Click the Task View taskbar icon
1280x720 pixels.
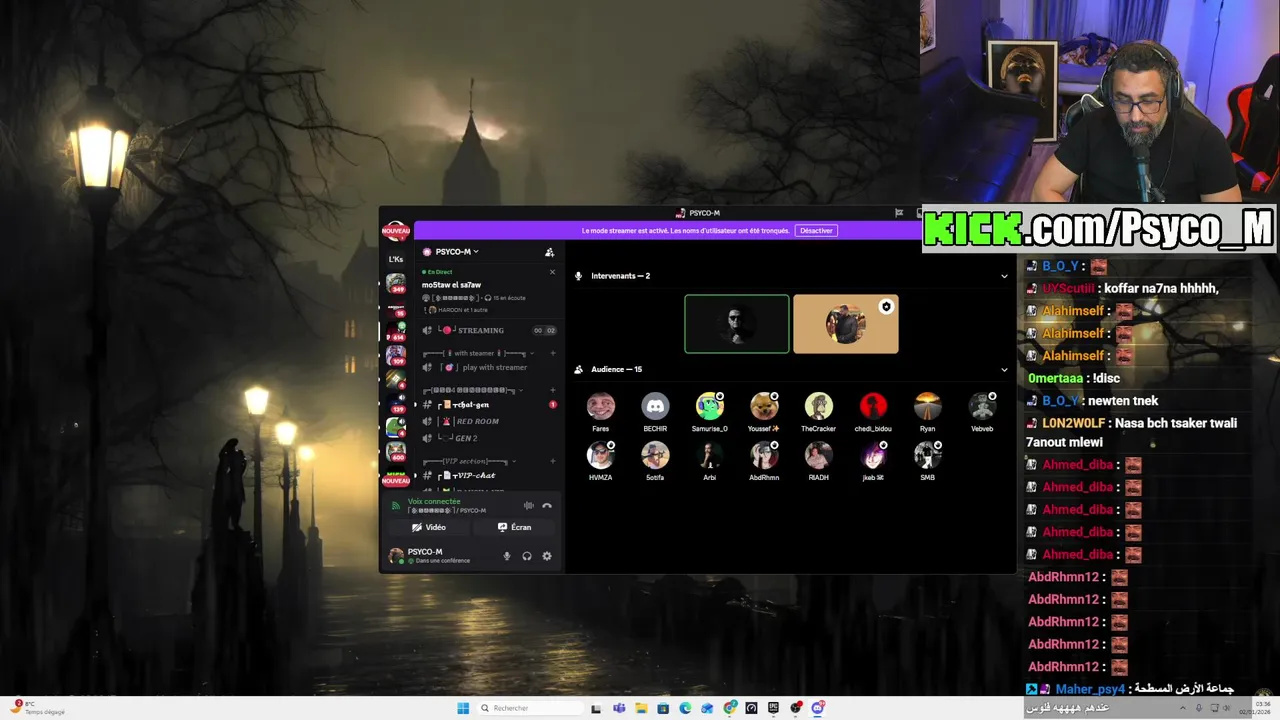(x=596, y=708)
